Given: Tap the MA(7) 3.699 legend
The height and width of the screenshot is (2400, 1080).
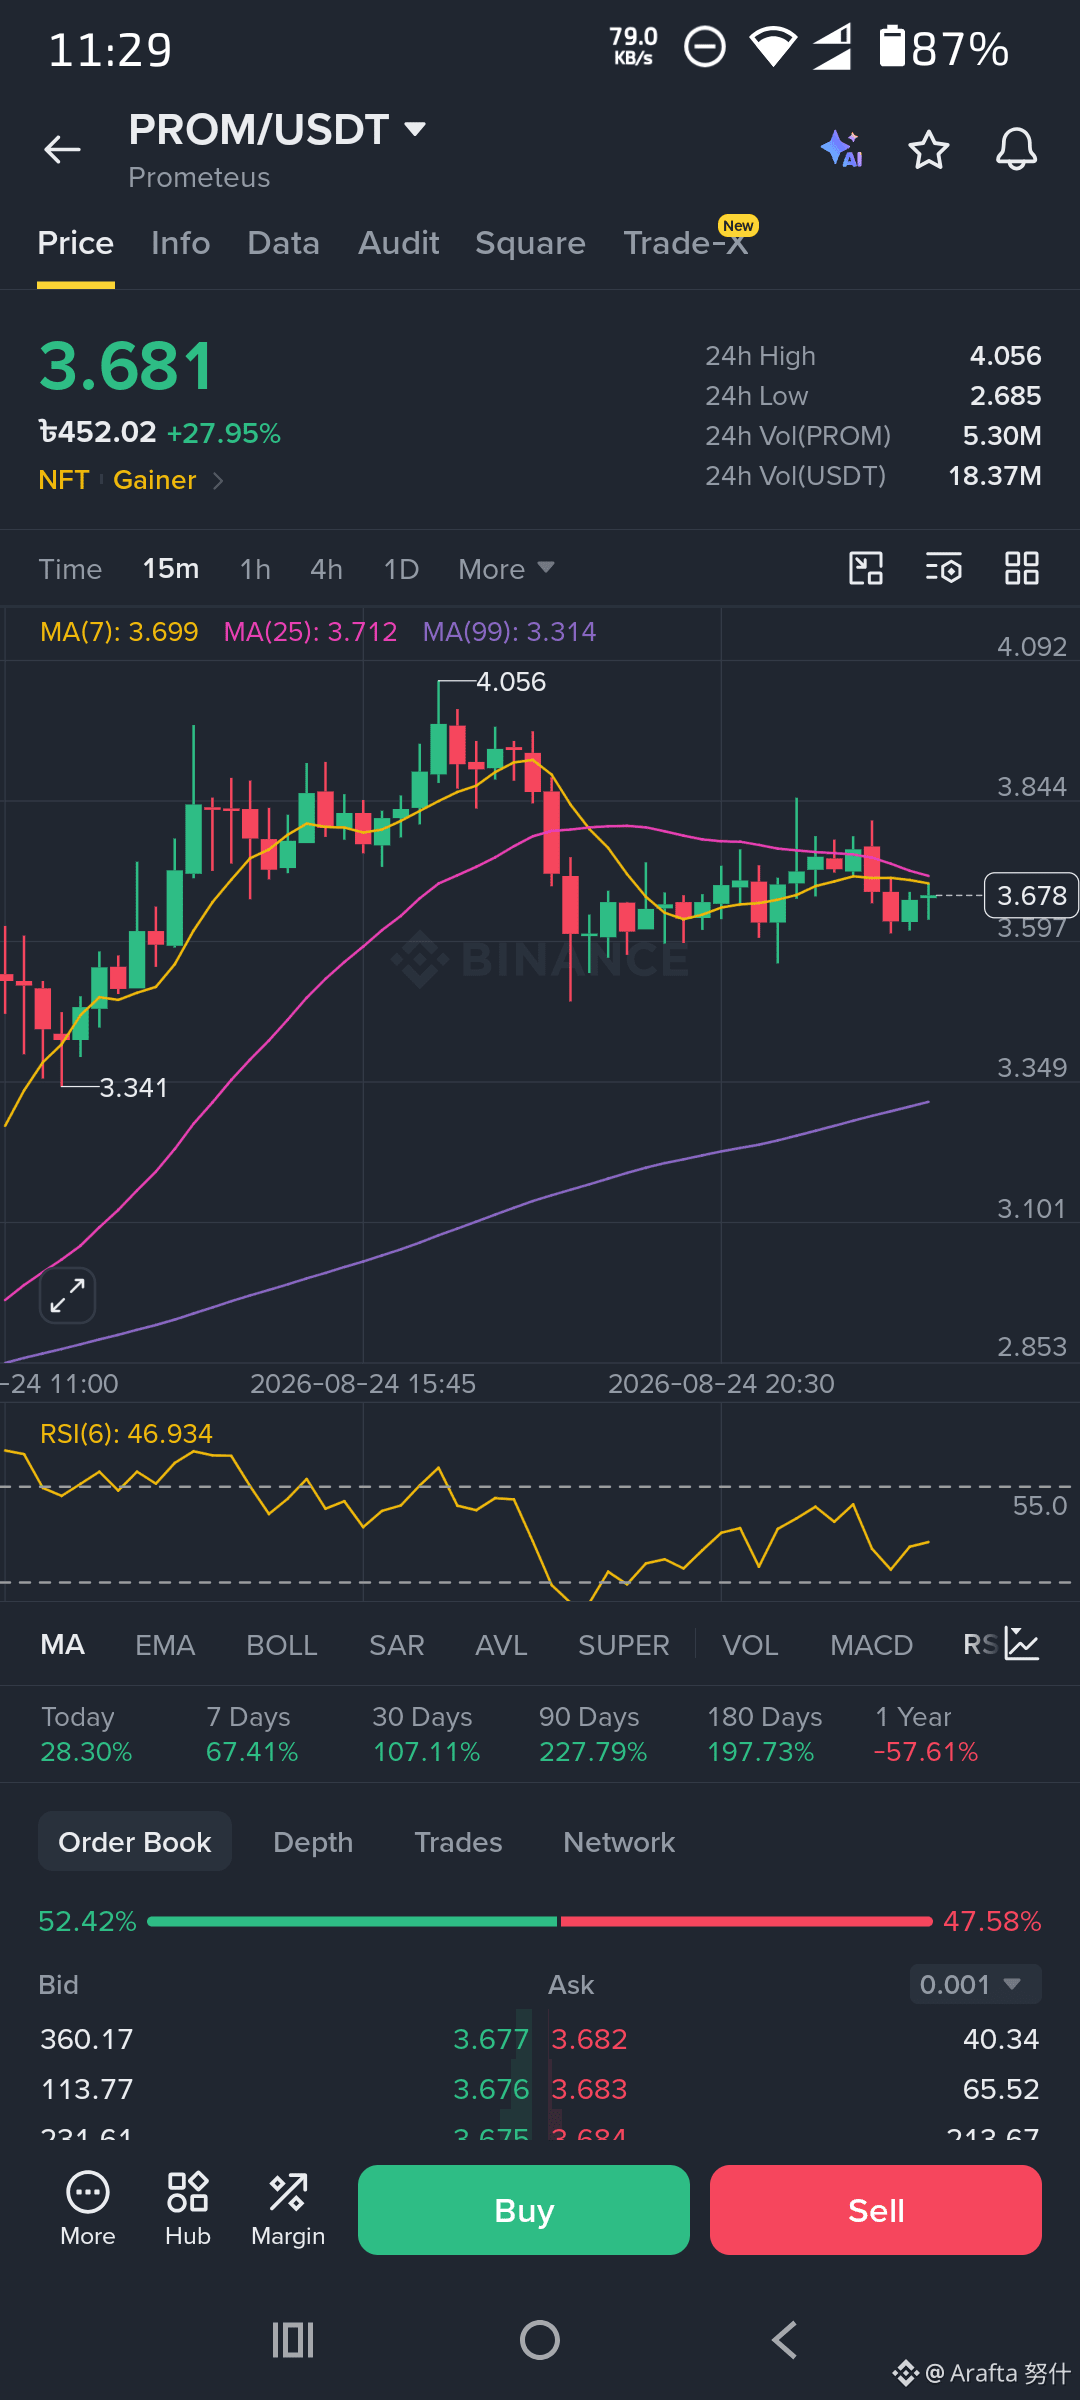Looking at the screenshot, I should [119, 632].
